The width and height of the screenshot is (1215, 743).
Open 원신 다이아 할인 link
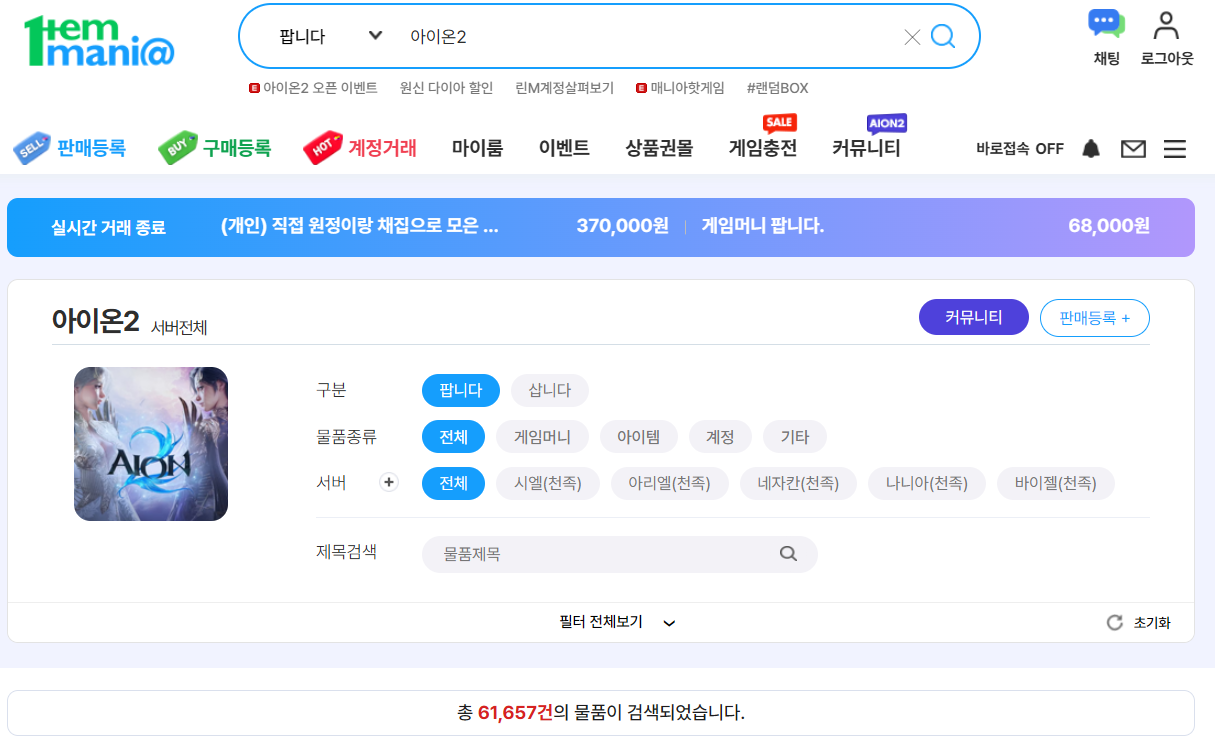point(446,88)
